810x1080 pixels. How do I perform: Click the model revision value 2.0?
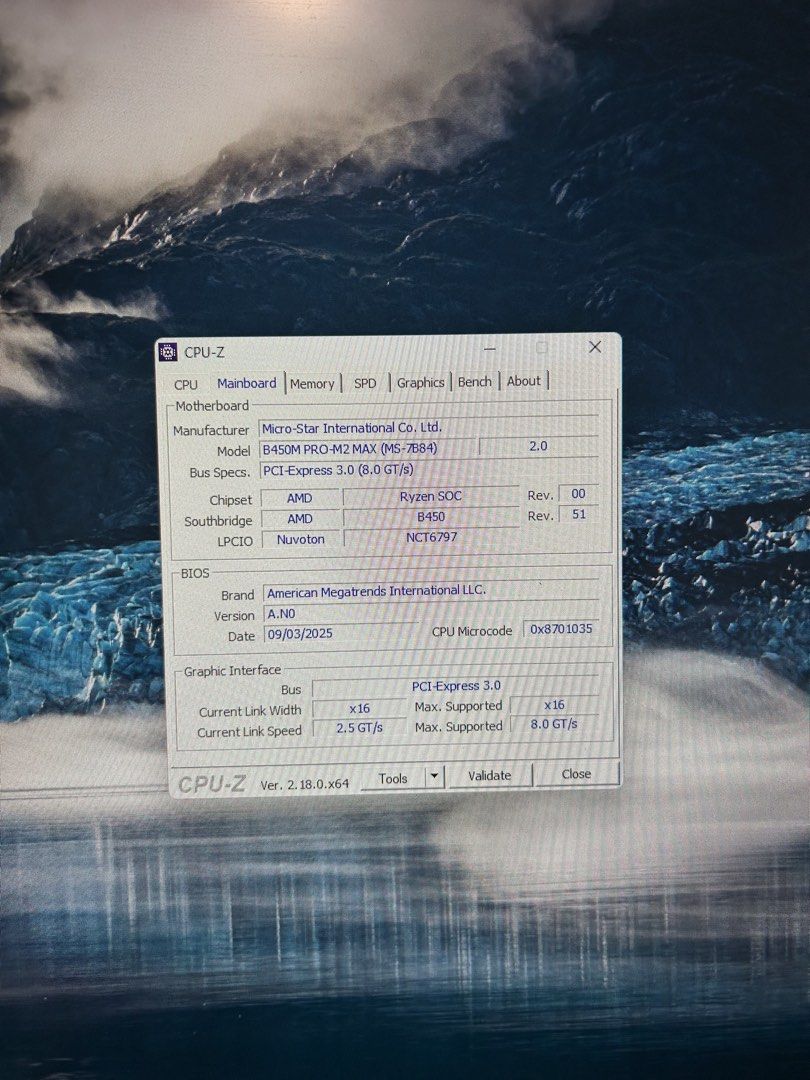pyautogui.click(x=538, y=446)
